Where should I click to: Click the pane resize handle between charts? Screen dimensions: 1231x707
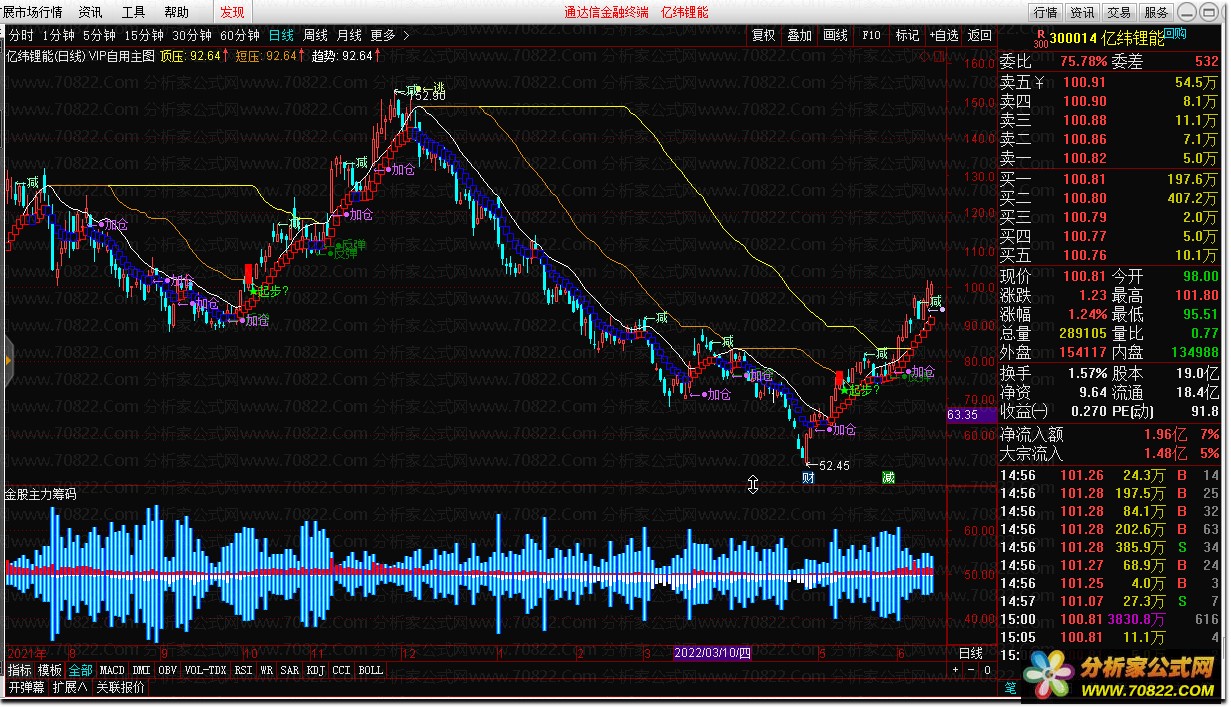753,484
